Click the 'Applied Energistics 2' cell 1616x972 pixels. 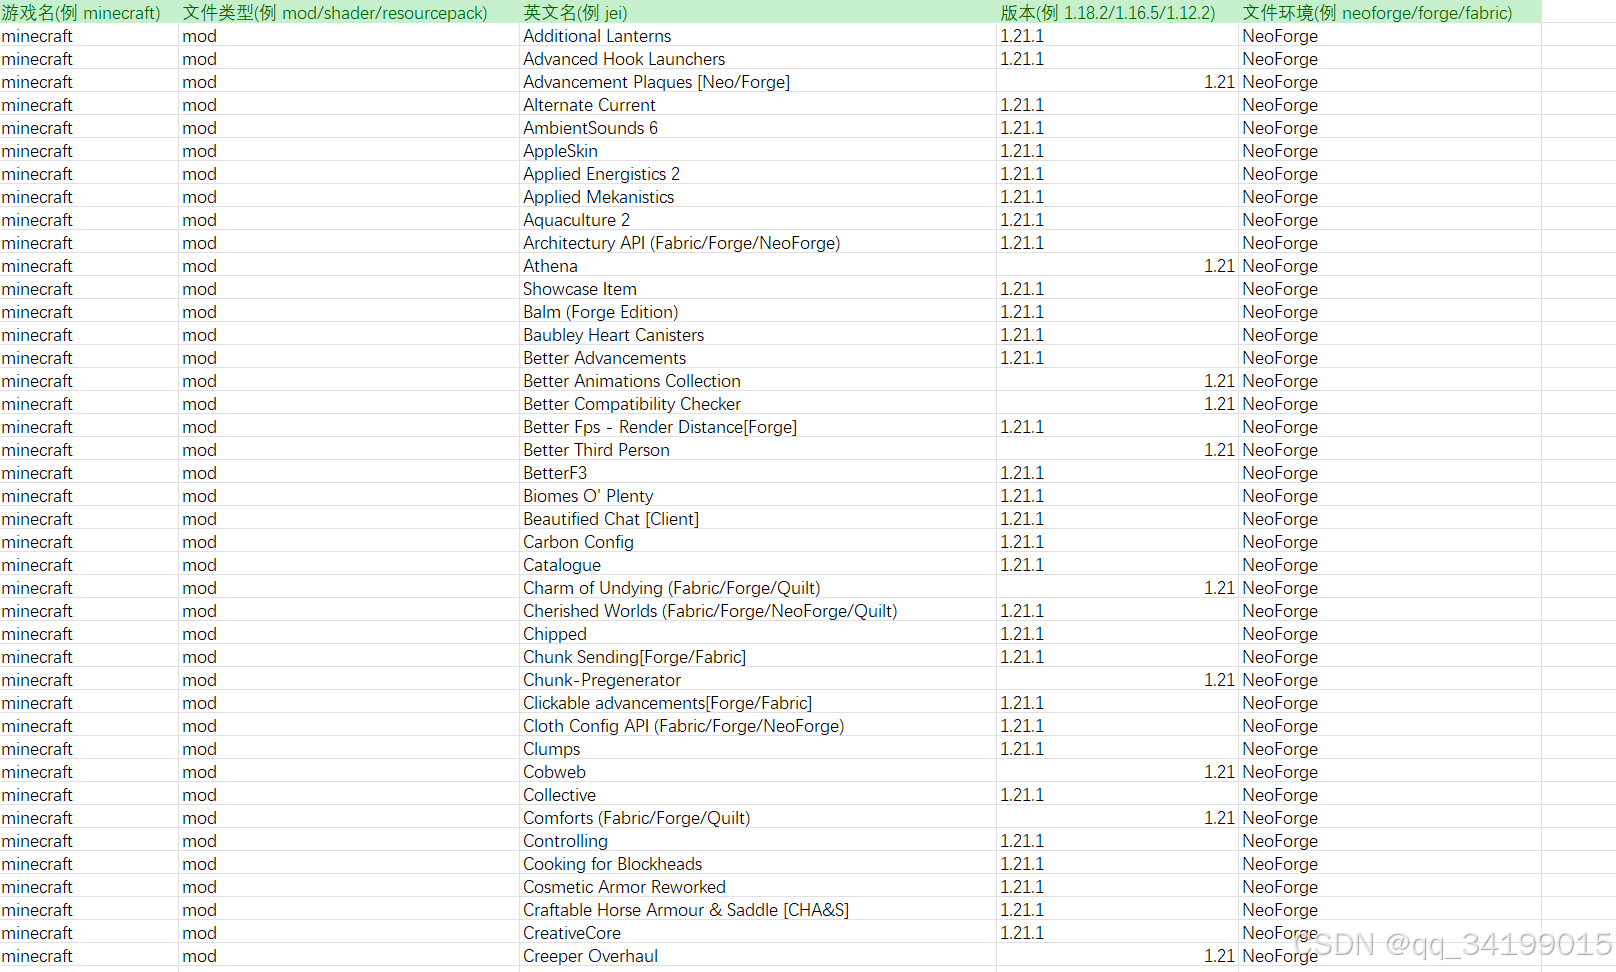coord(758,174)
